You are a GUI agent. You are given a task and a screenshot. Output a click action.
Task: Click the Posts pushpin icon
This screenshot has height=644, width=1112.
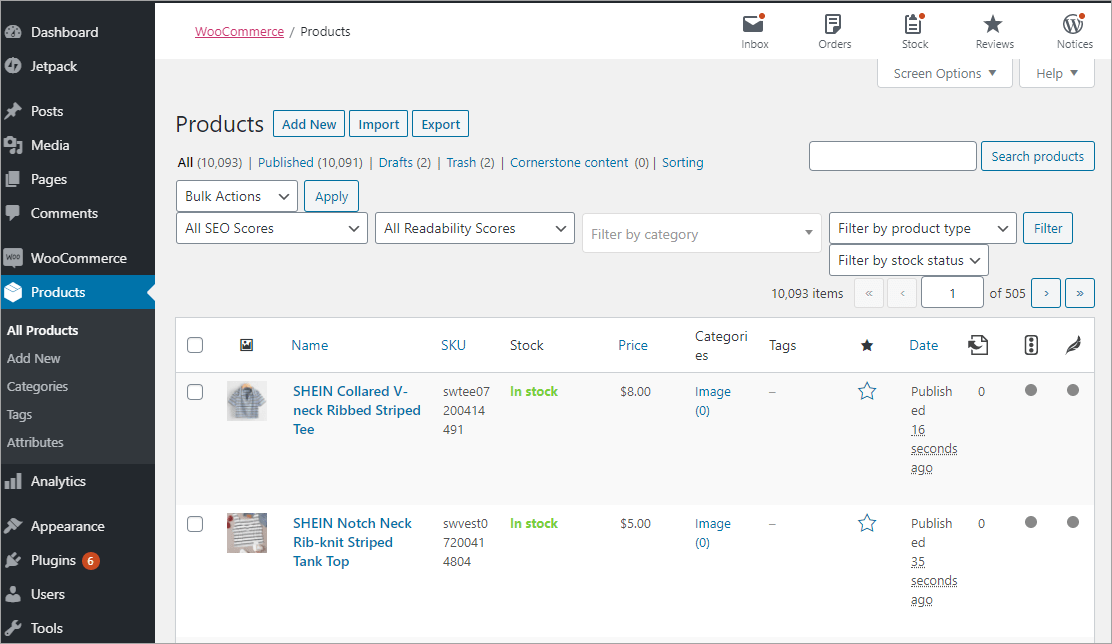pyautogui.click(x=13, y=111)
